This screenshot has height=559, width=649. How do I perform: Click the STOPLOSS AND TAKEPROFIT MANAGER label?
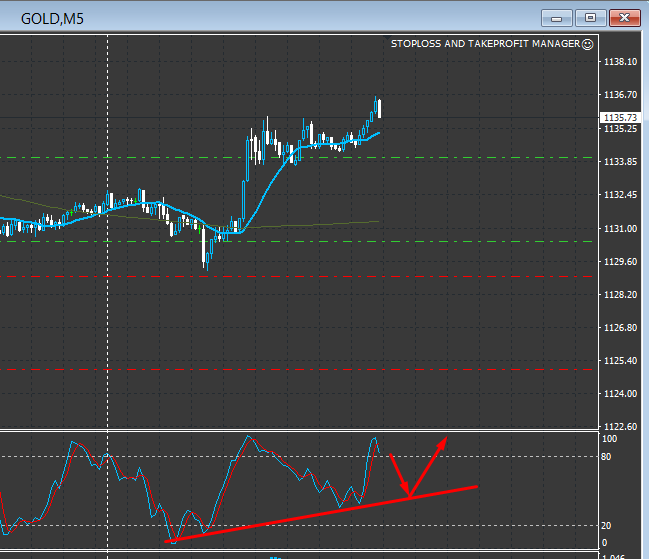coord(486,44)
